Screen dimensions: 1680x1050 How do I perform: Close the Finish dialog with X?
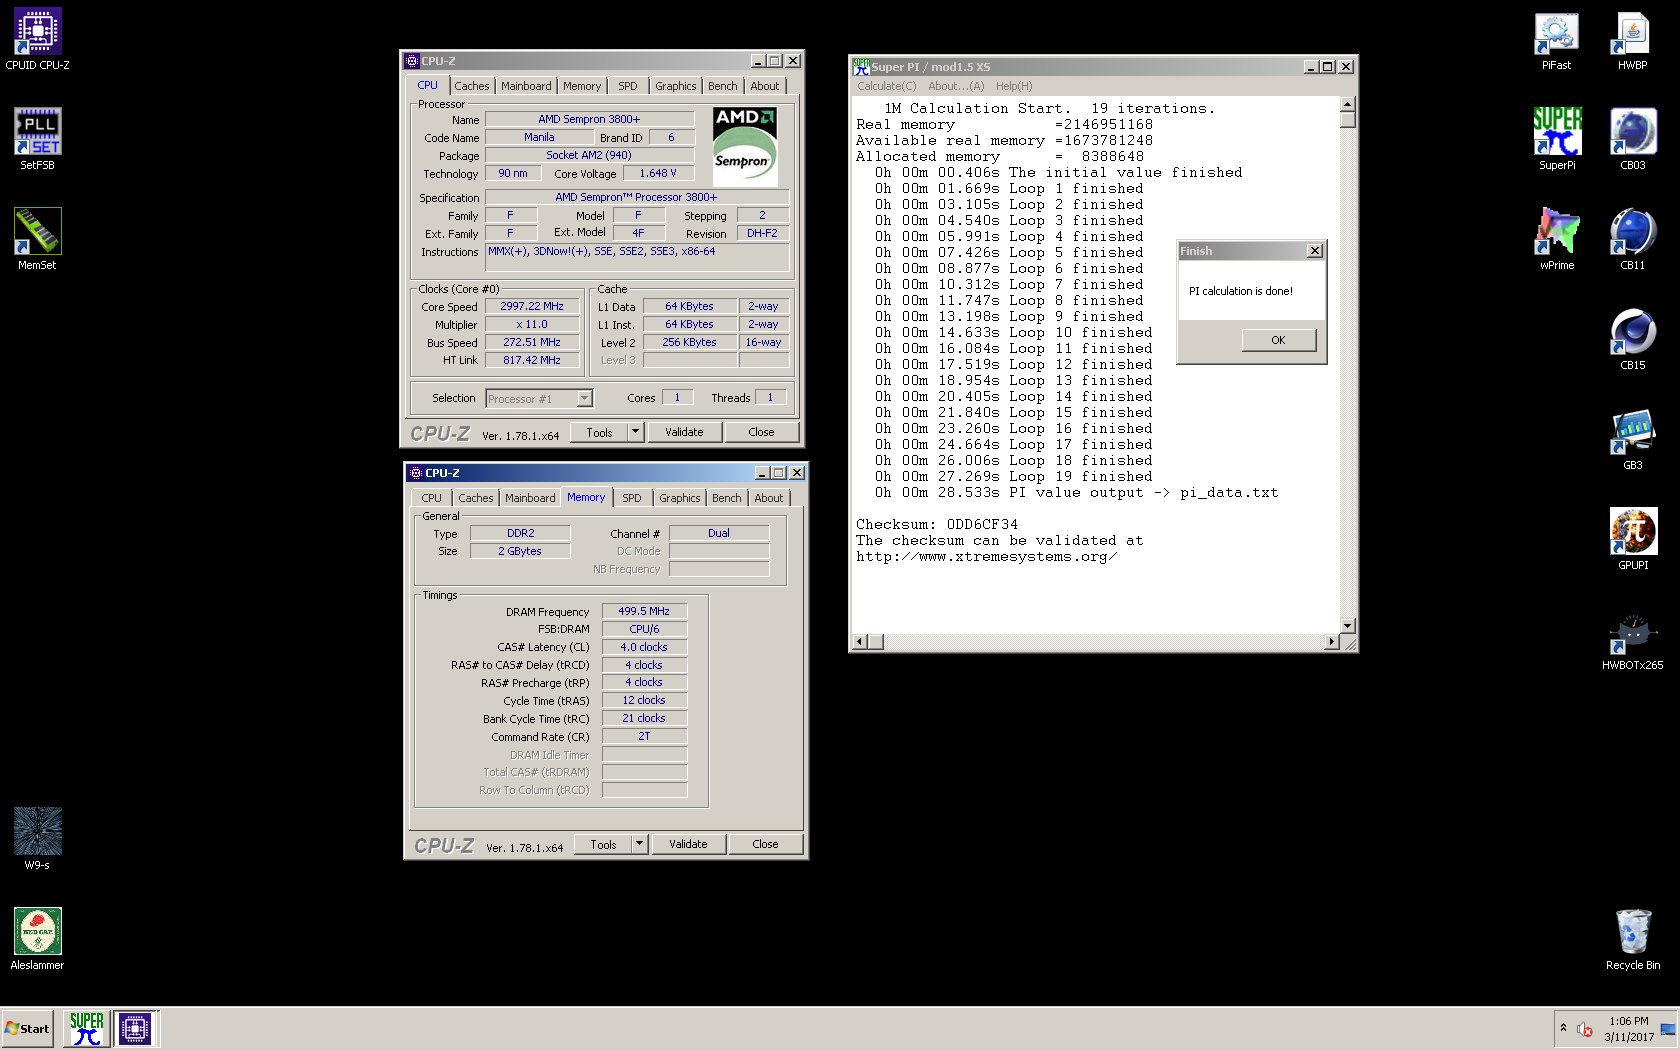point(1315,251)
